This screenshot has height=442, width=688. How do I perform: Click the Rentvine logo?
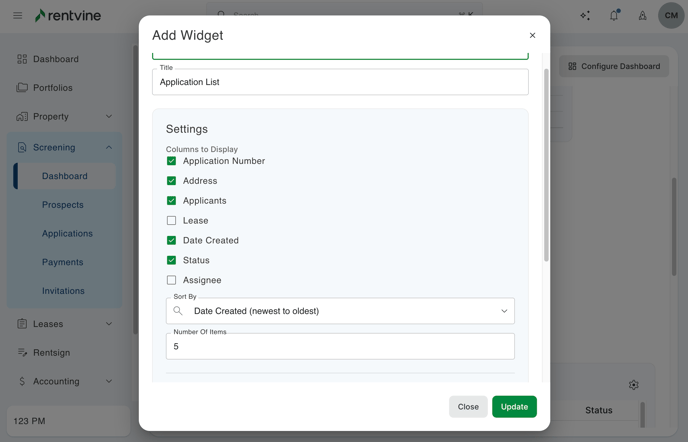[74, 16]
